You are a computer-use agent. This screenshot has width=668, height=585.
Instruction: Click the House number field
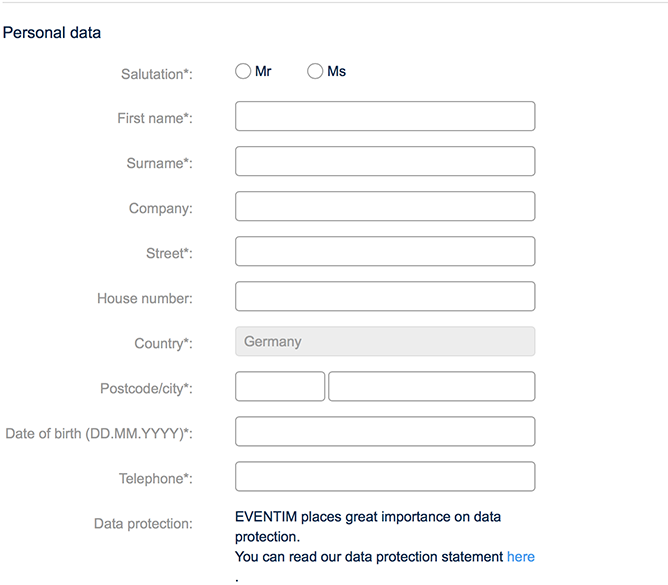[x=385, y=296]
